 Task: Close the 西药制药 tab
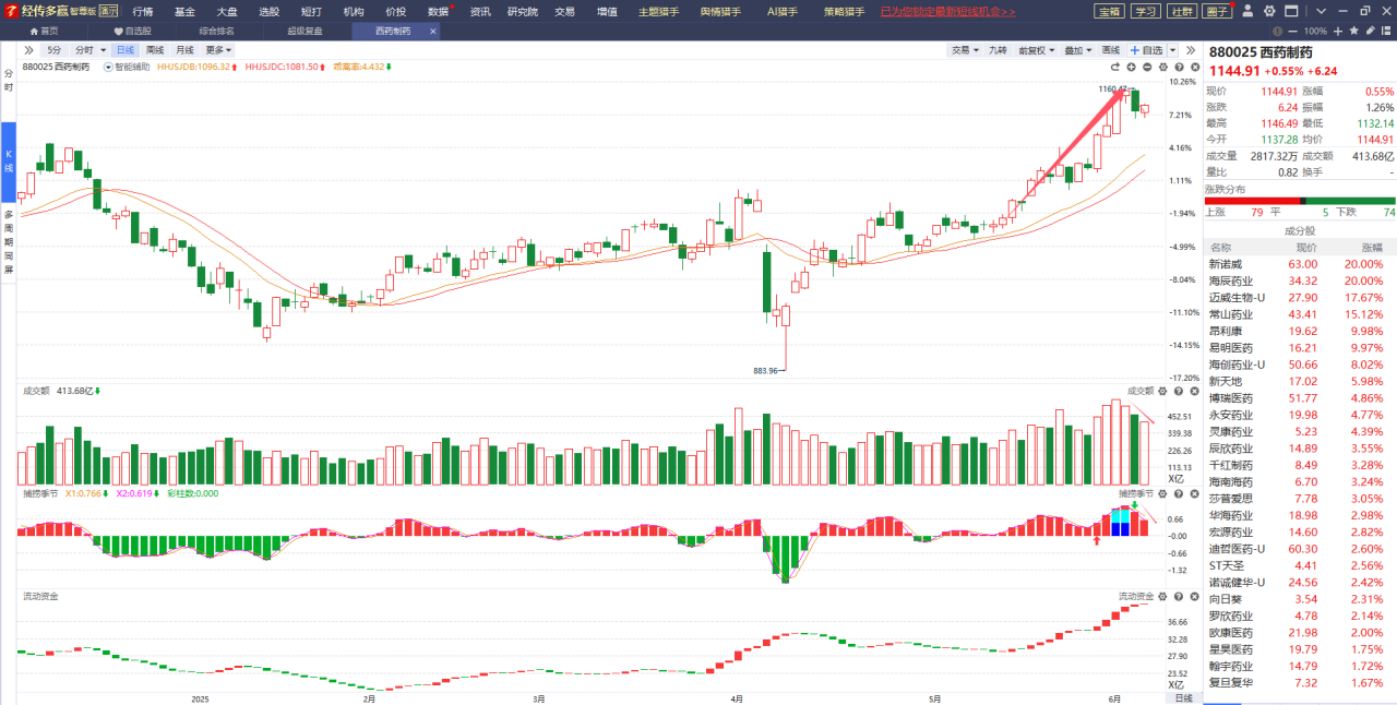click(x=433, y=31)
